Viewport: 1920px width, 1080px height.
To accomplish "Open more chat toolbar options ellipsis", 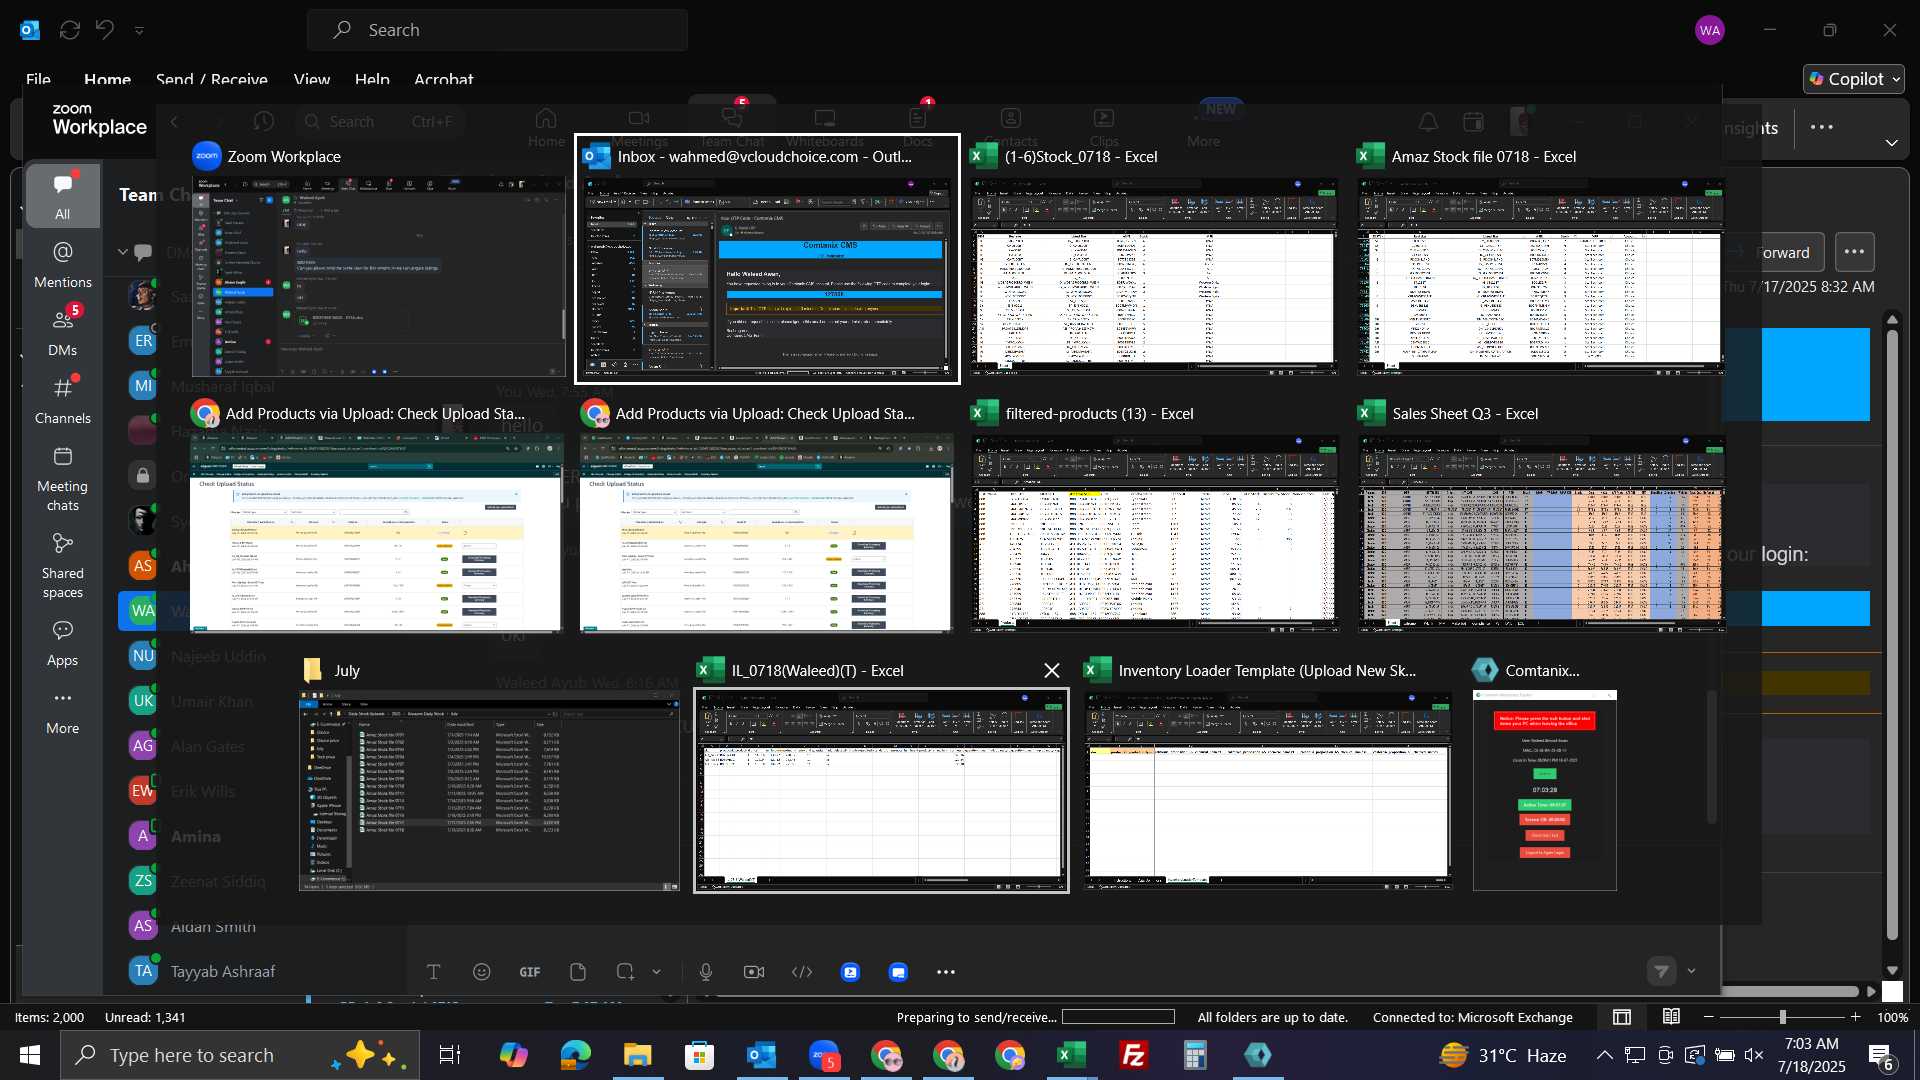I will (x=946, y=972).
